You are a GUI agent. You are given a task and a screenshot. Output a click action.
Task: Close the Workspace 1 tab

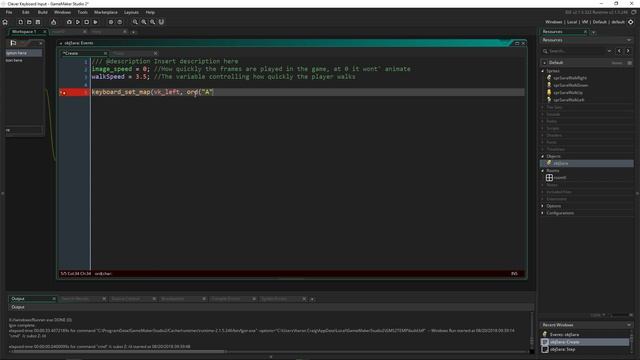tap(44, 32)
